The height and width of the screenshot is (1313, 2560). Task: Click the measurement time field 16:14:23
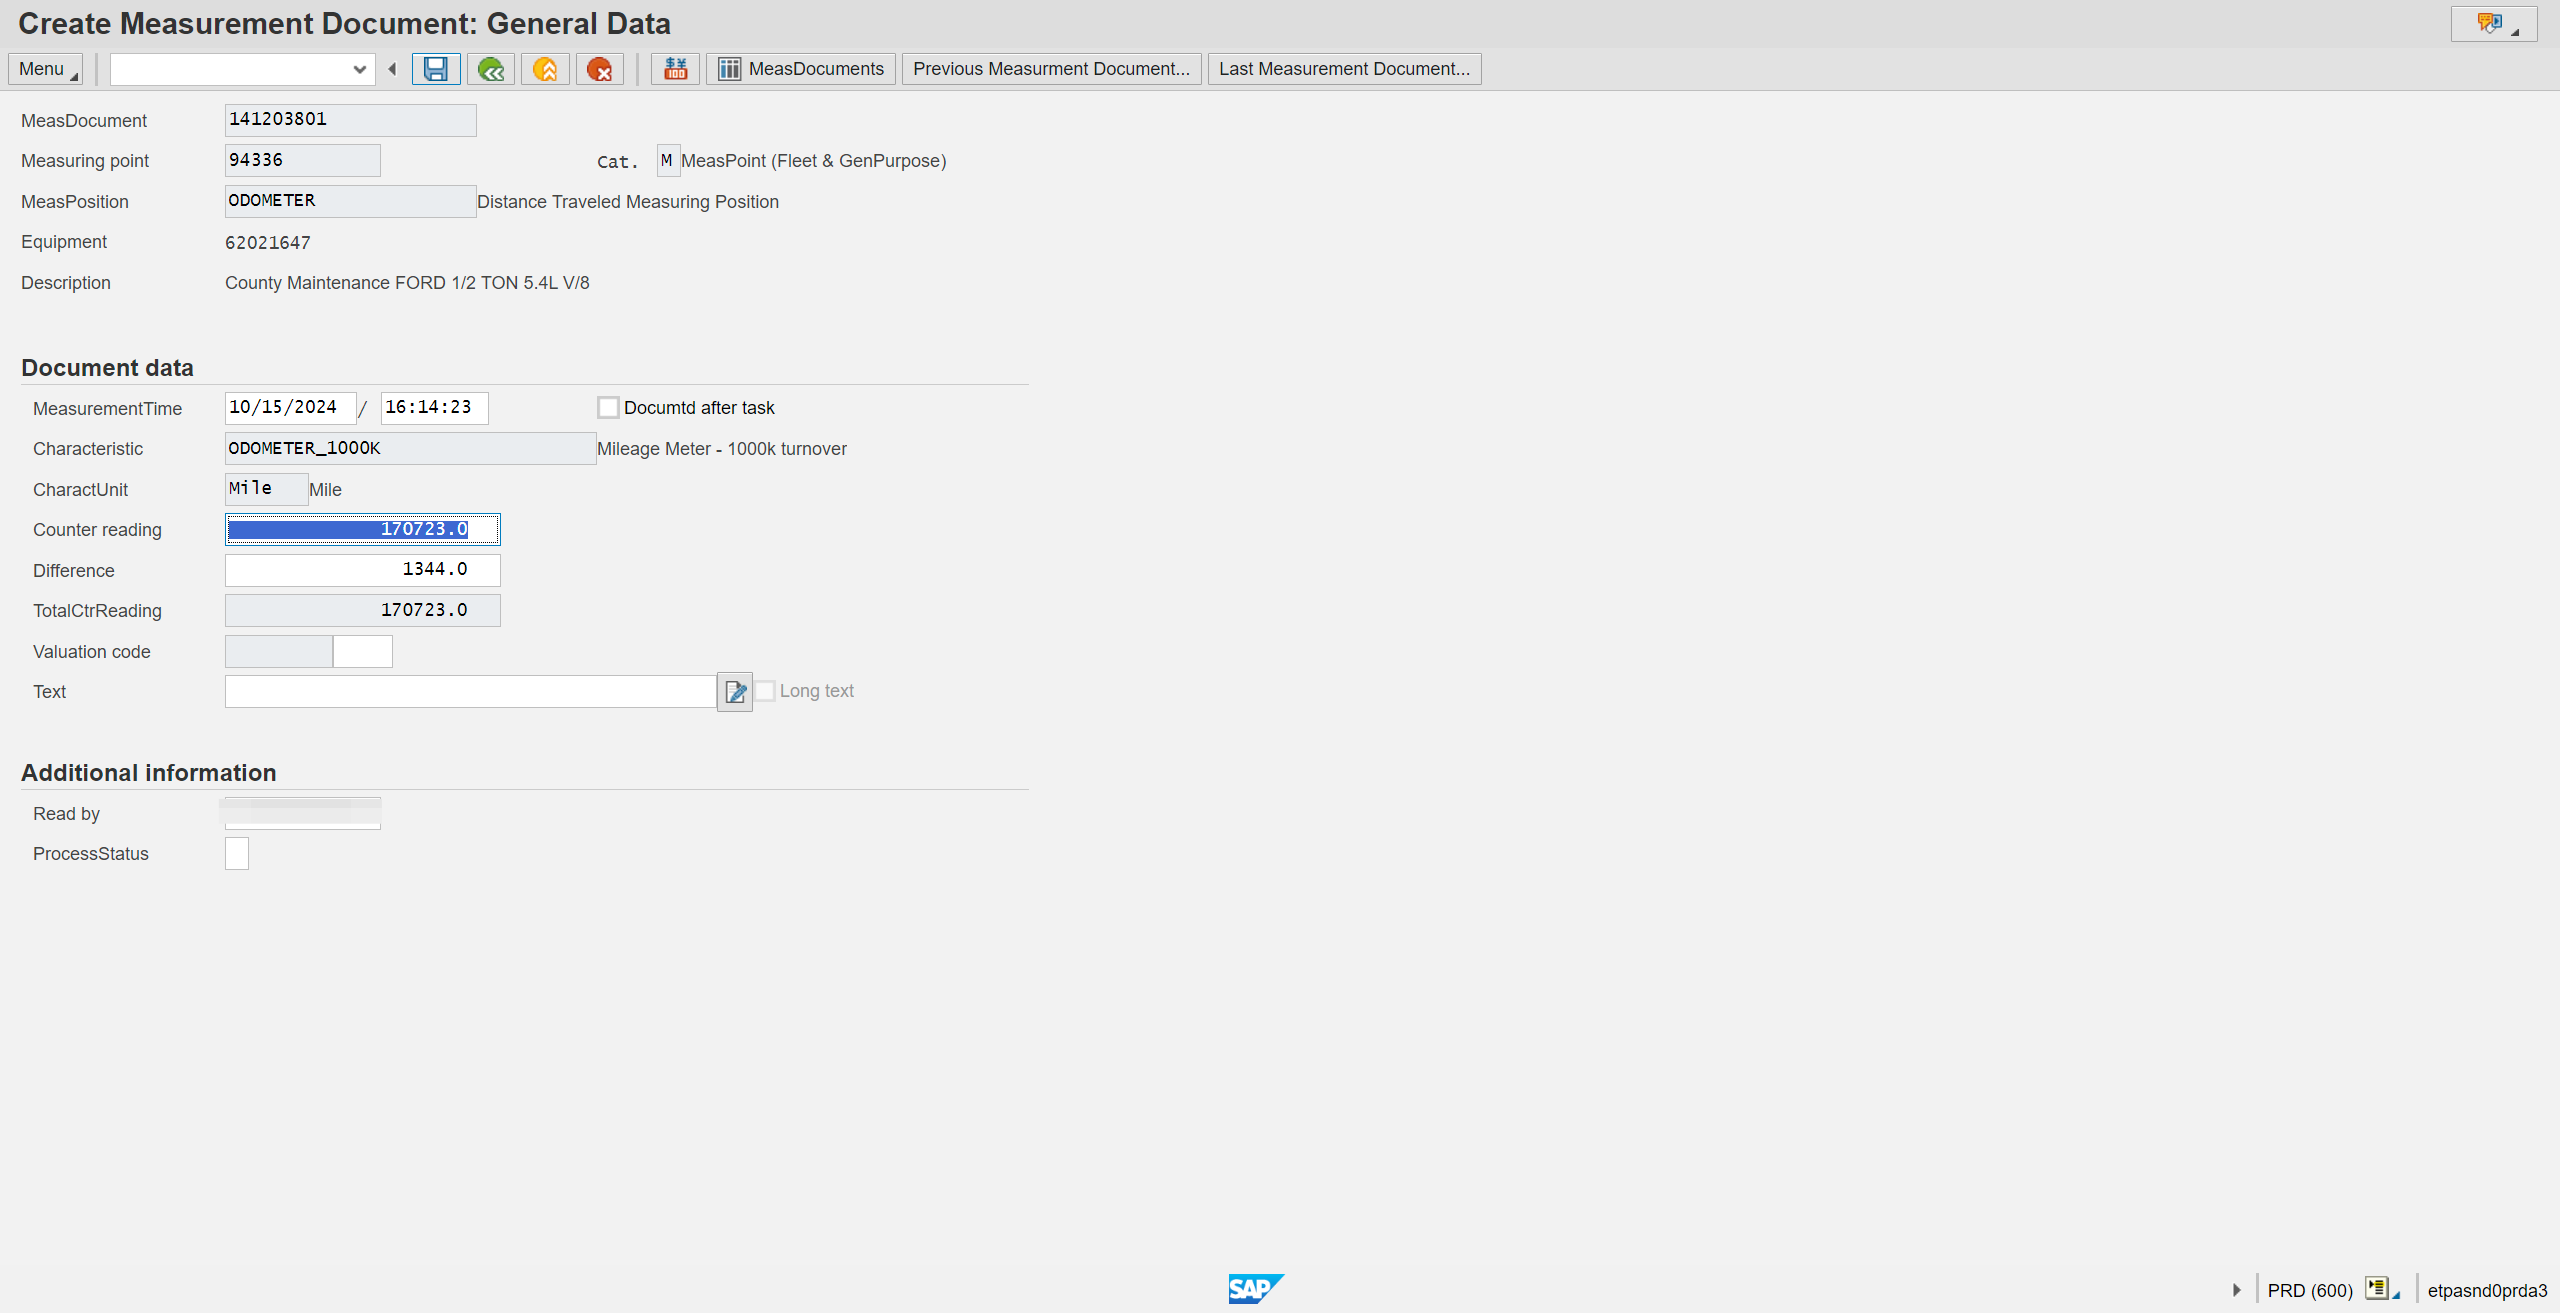tap(434, 408)
